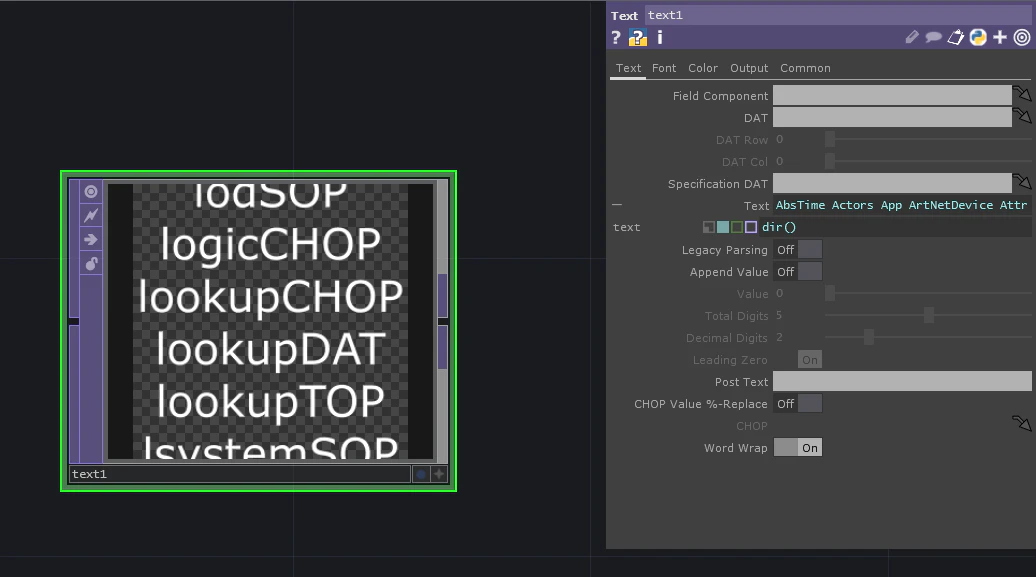Switch to the Common tab
Screen dimensions: 1036x577
pos(805,68)
